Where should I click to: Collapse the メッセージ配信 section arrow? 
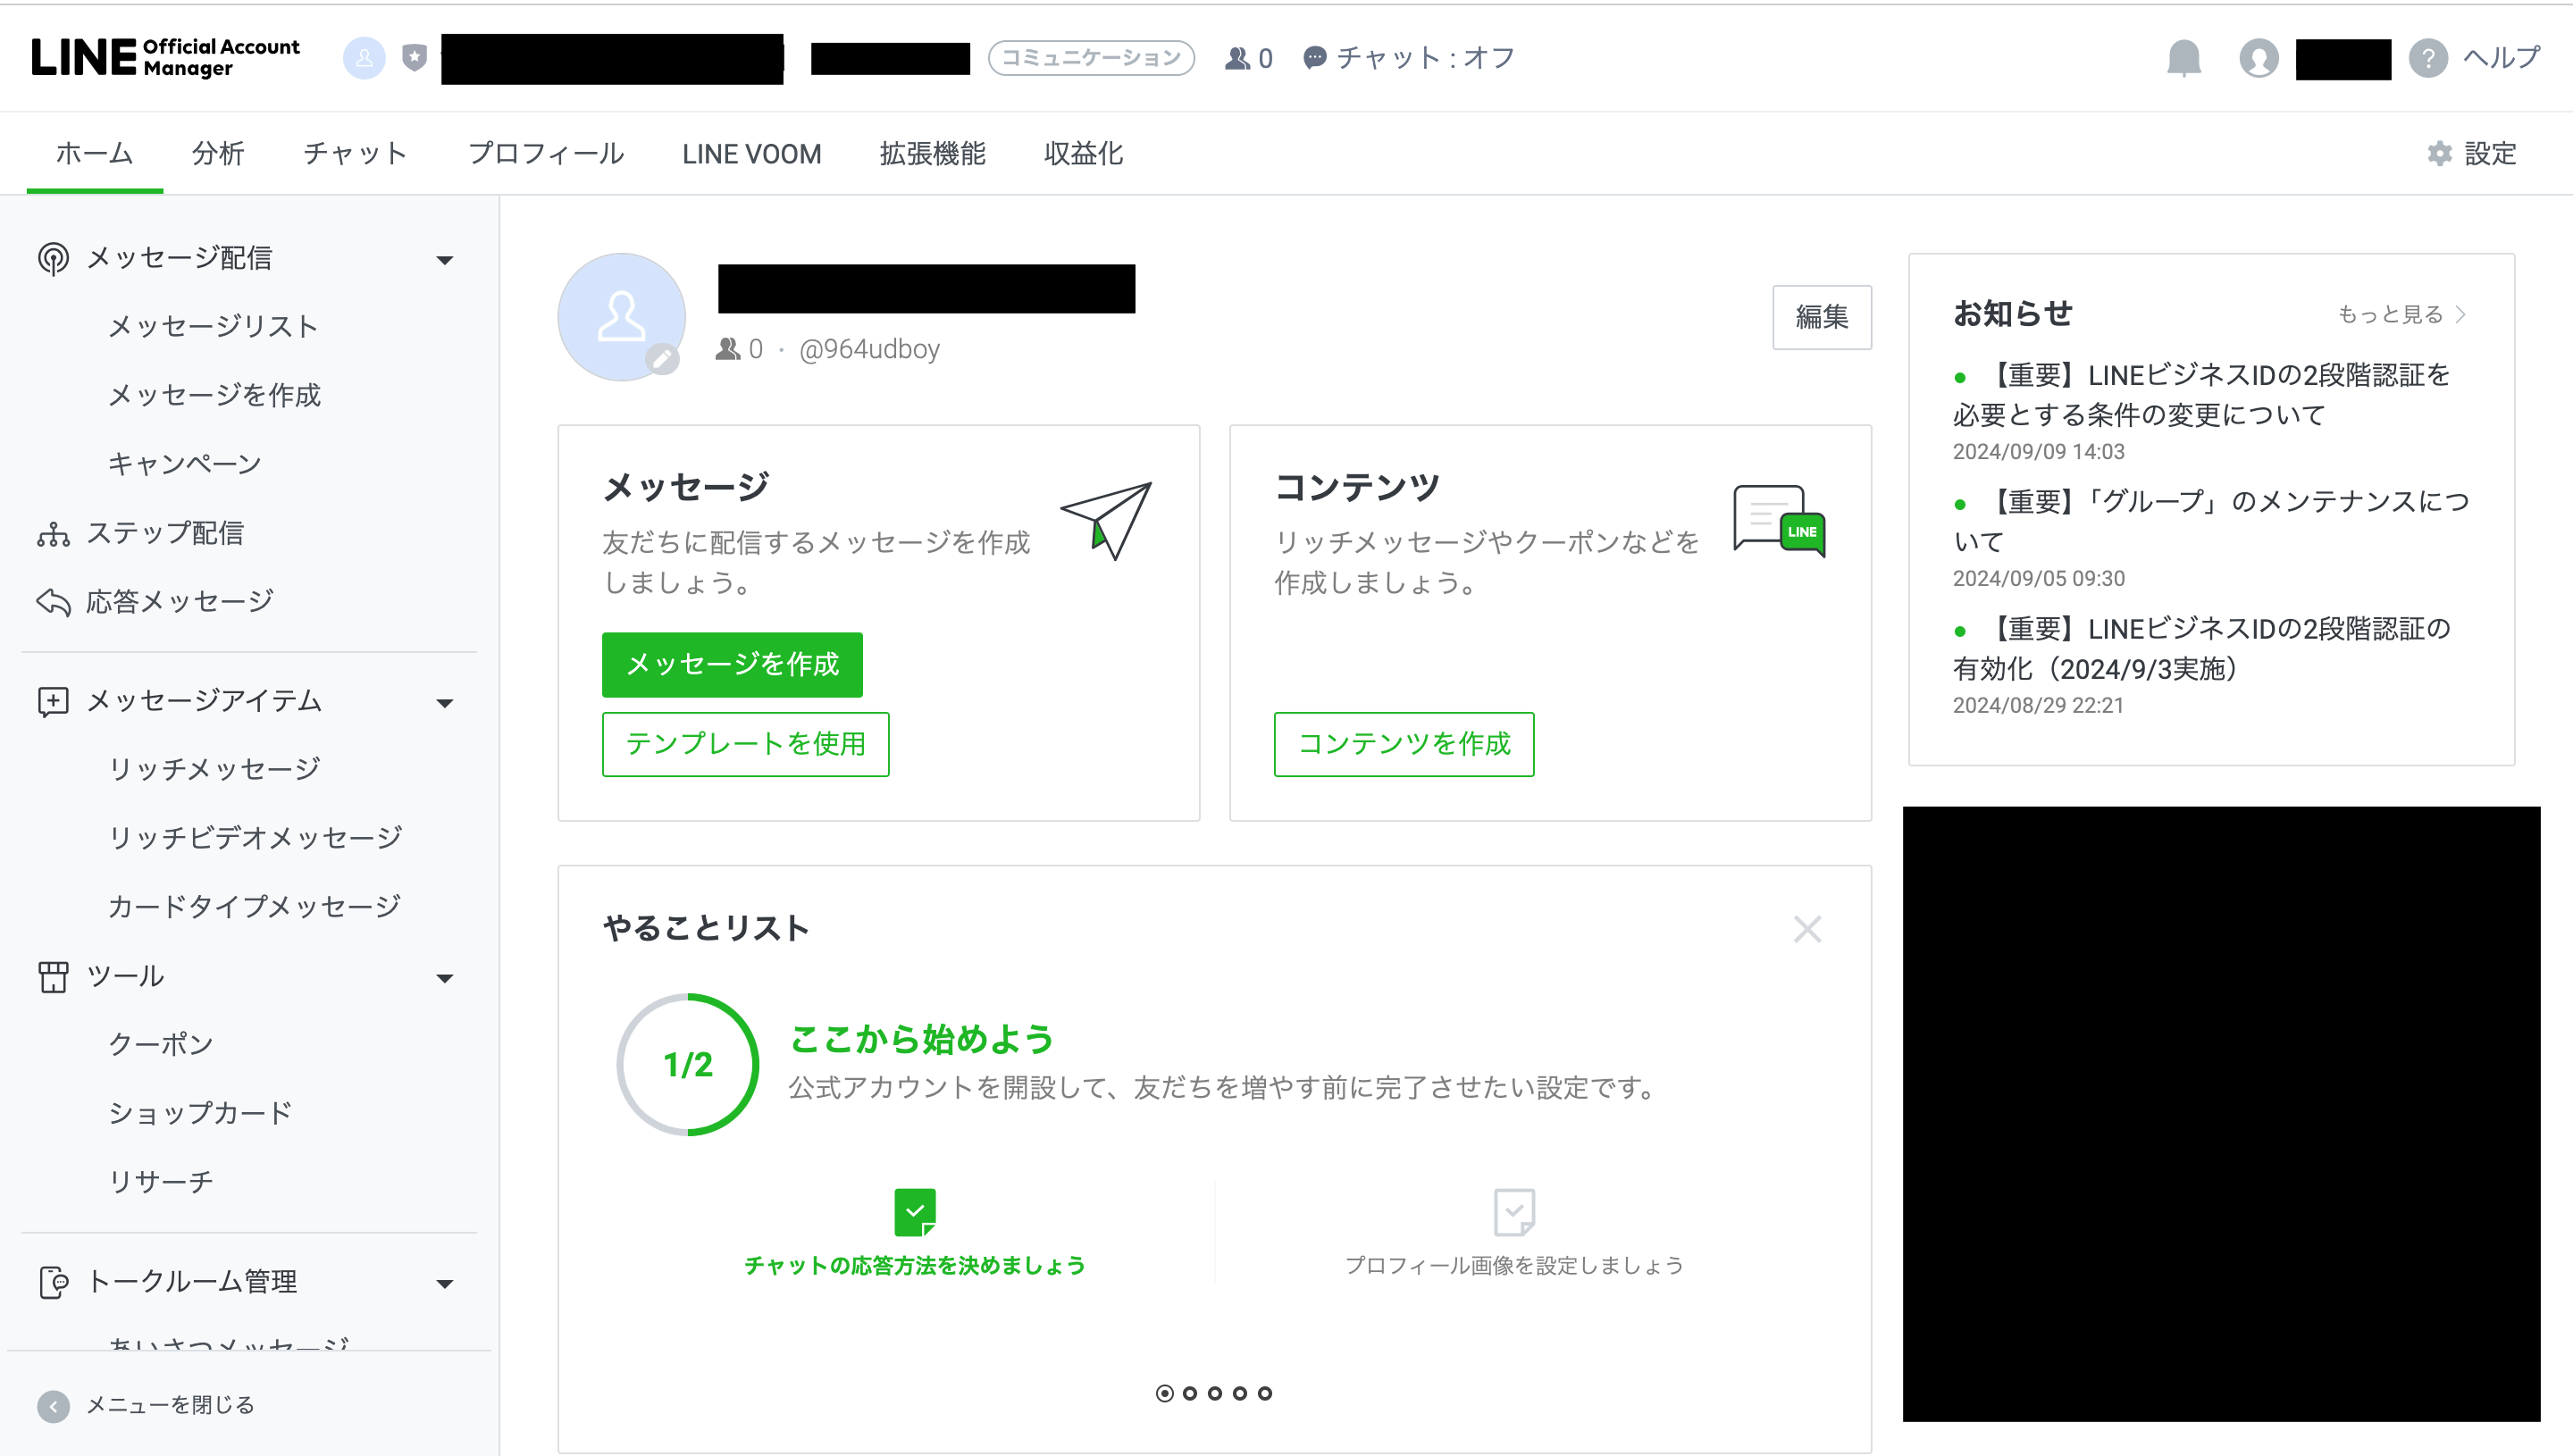[x=445, y=260]
